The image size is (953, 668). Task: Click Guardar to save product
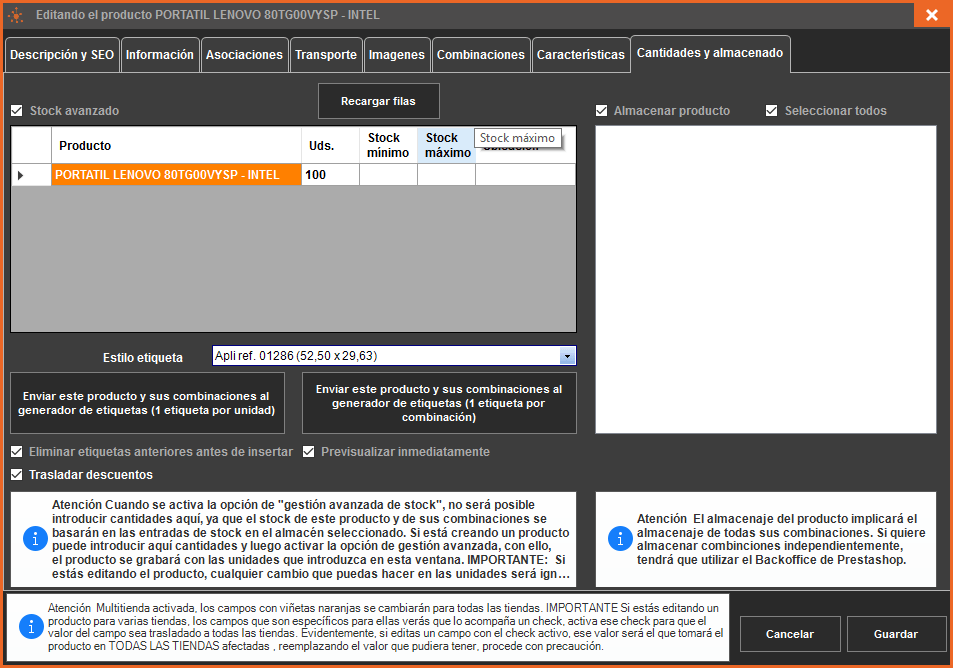[x=895, y=634]
